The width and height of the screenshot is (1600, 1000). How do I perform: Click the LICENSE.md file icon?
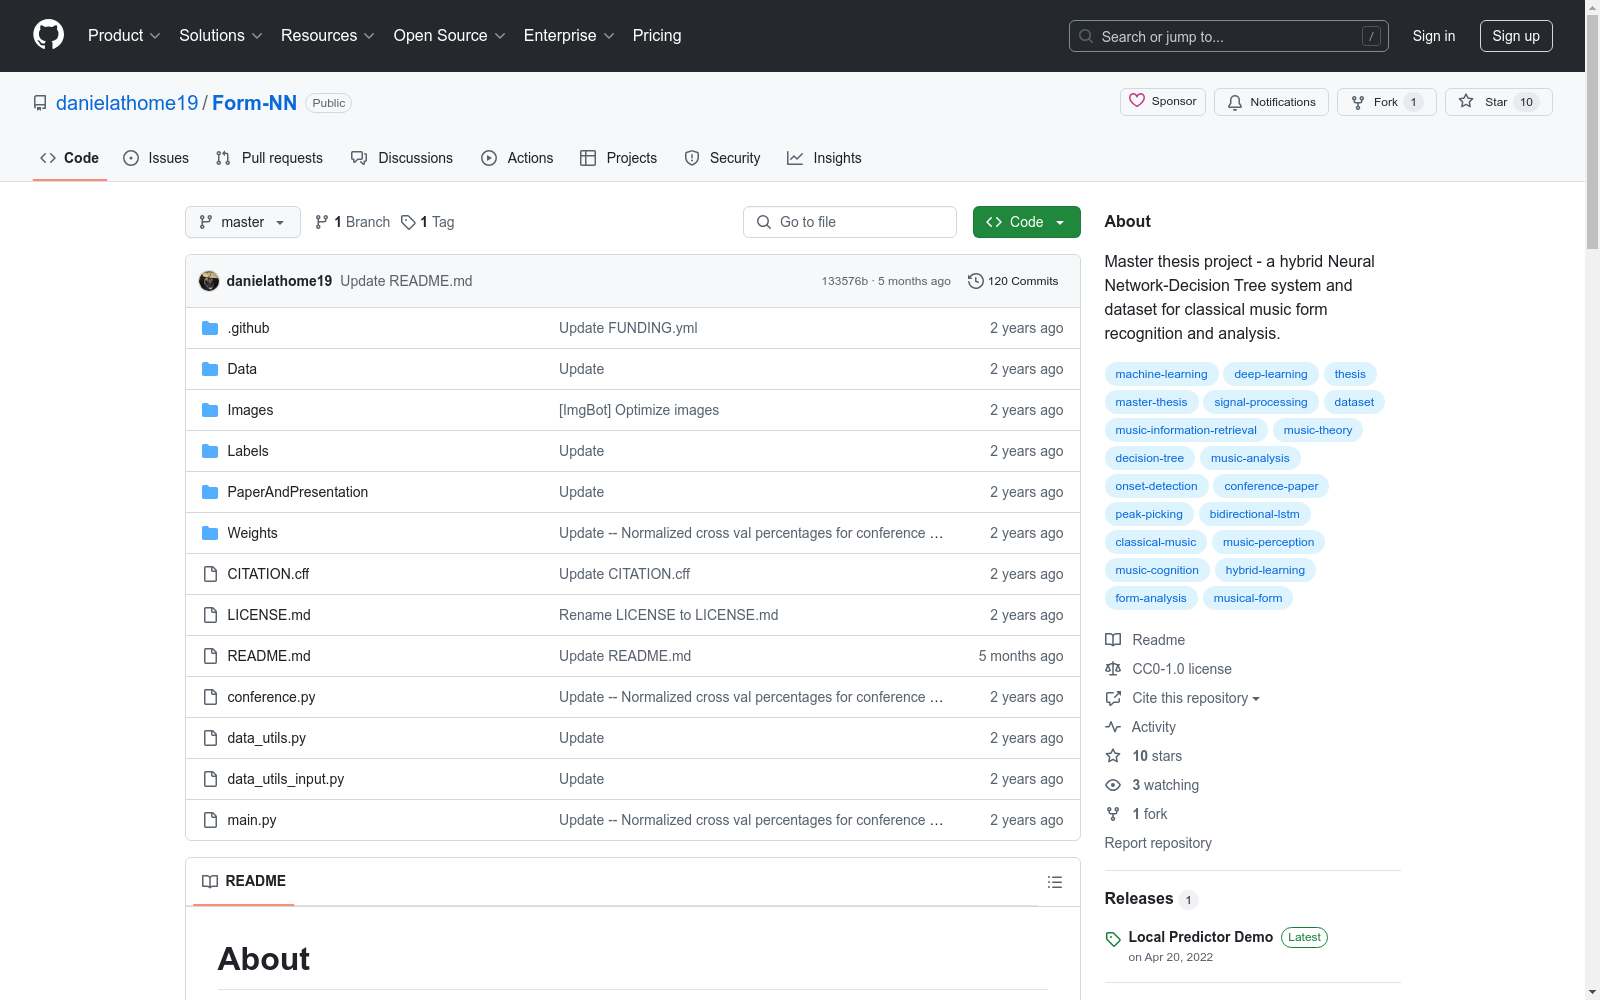point(210,615)
